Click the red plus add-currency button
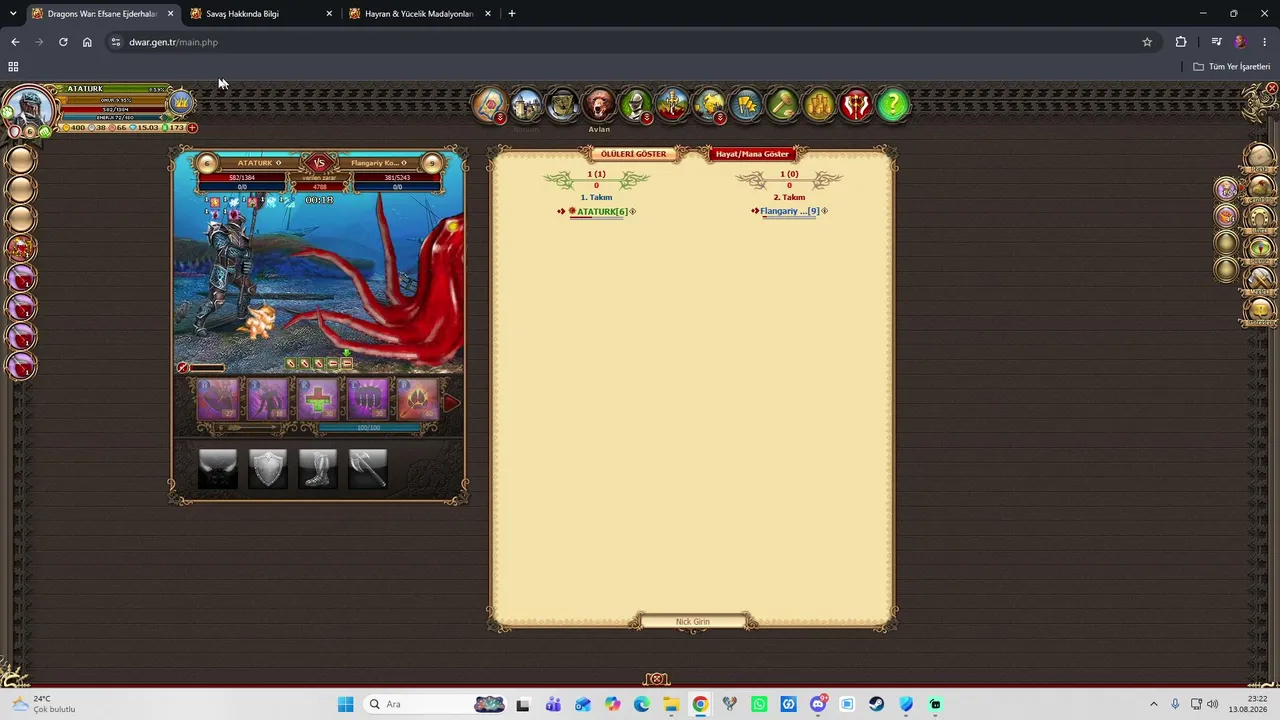 point(192,128)
